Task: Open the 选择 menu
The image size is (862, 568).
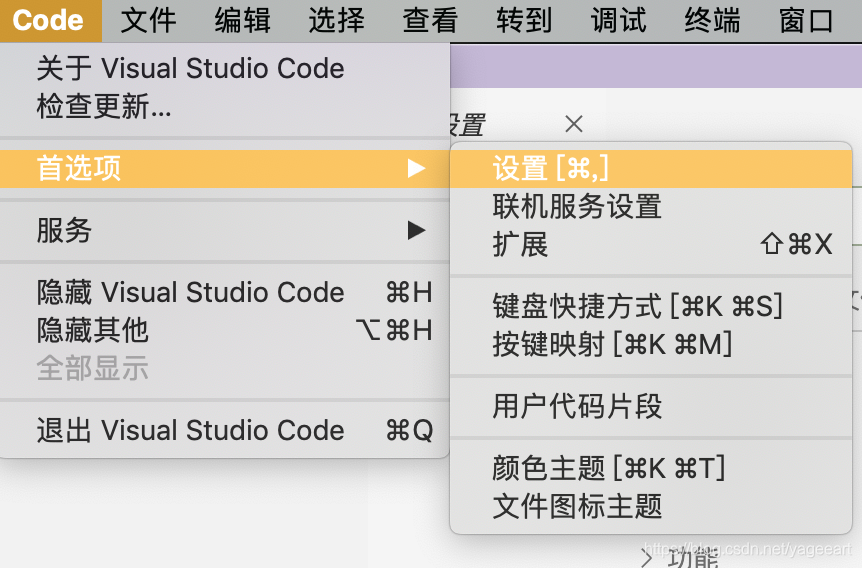Action: 336,20
